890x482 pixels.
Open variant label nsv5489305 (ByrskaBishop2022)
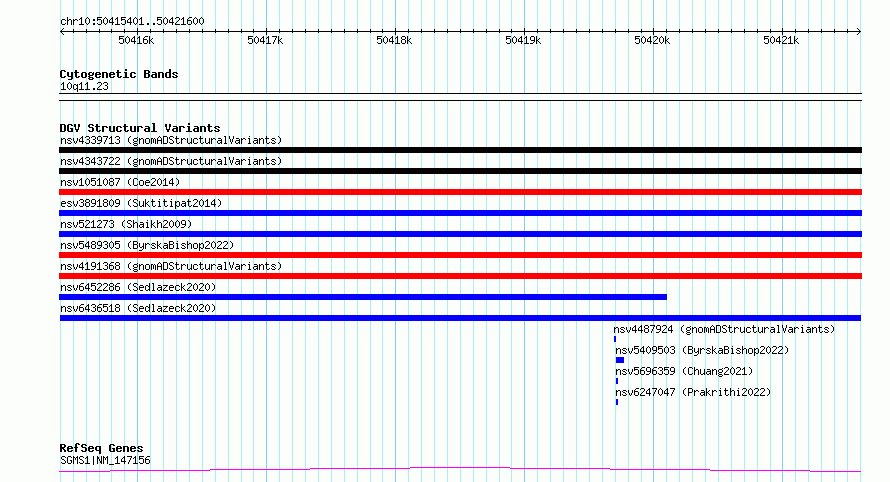147,245
